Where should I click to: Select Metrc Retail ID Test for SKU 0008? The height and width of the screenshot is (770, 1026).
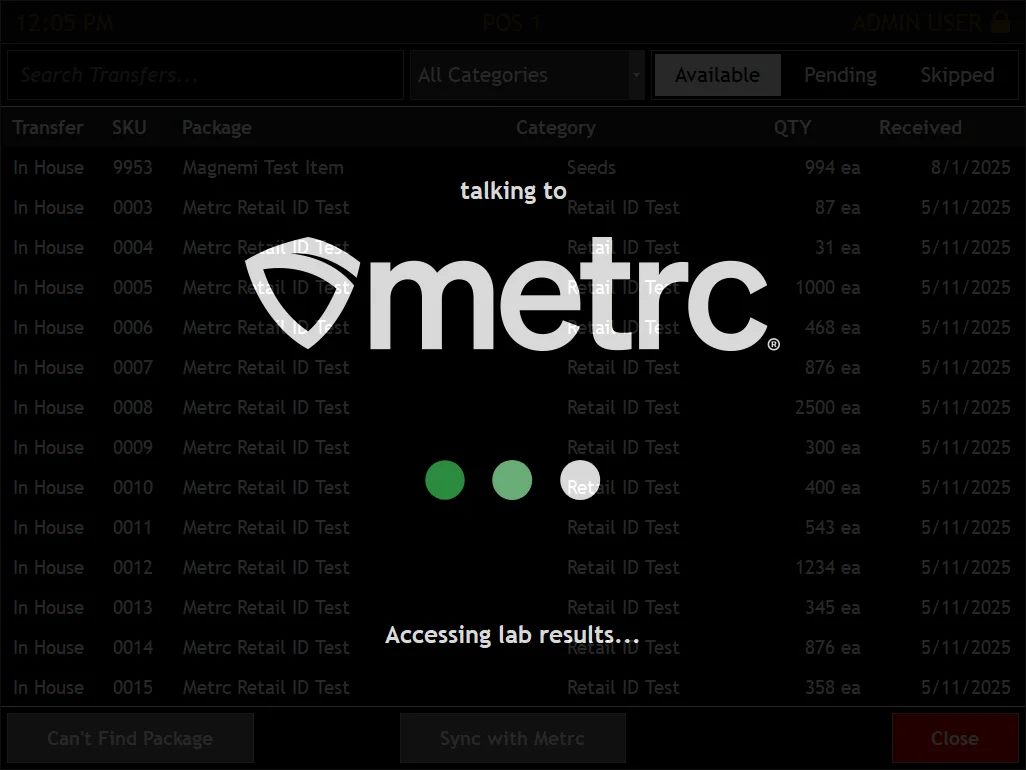click(266, 407)
